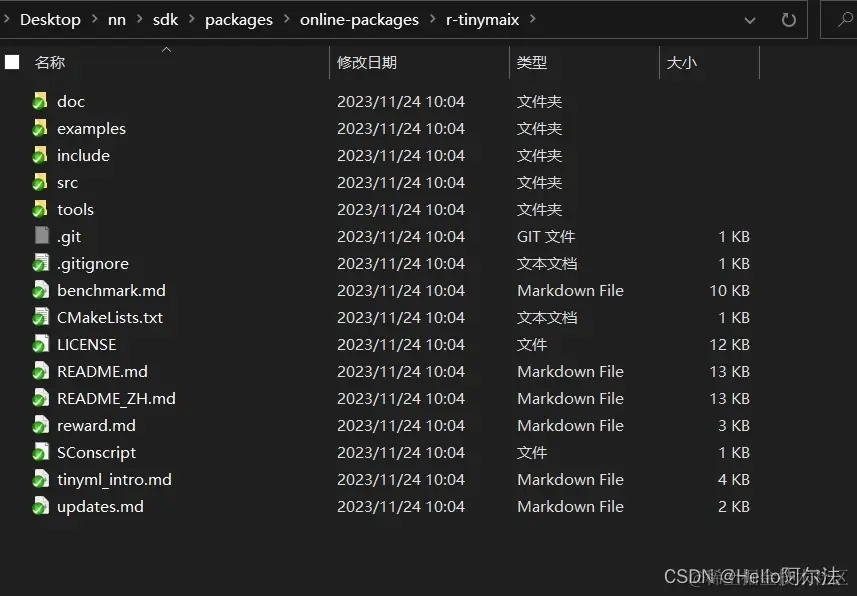
Task: Expand the chevron after sdk in path
Action: tap(192, 19)
